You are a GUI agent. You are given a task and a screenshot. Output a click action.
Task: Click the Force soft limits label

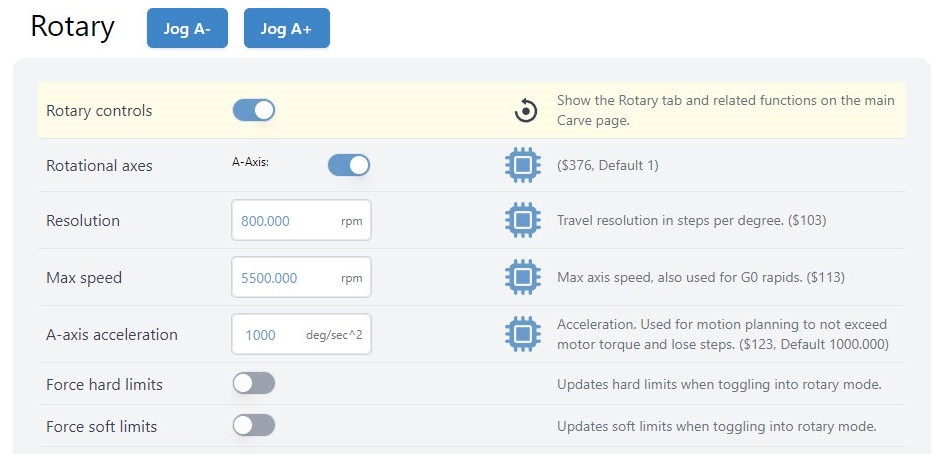pos(101,427)
